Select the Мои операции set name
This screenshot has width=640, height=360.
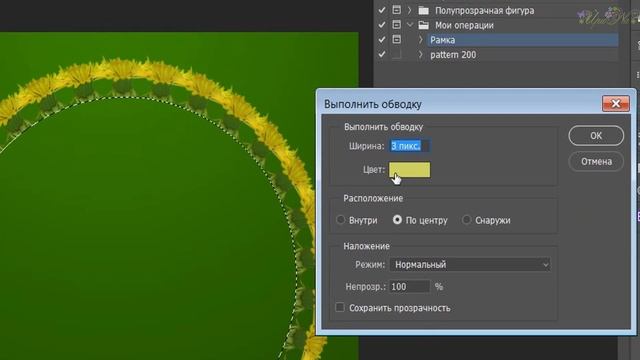(x=464, y=25)
